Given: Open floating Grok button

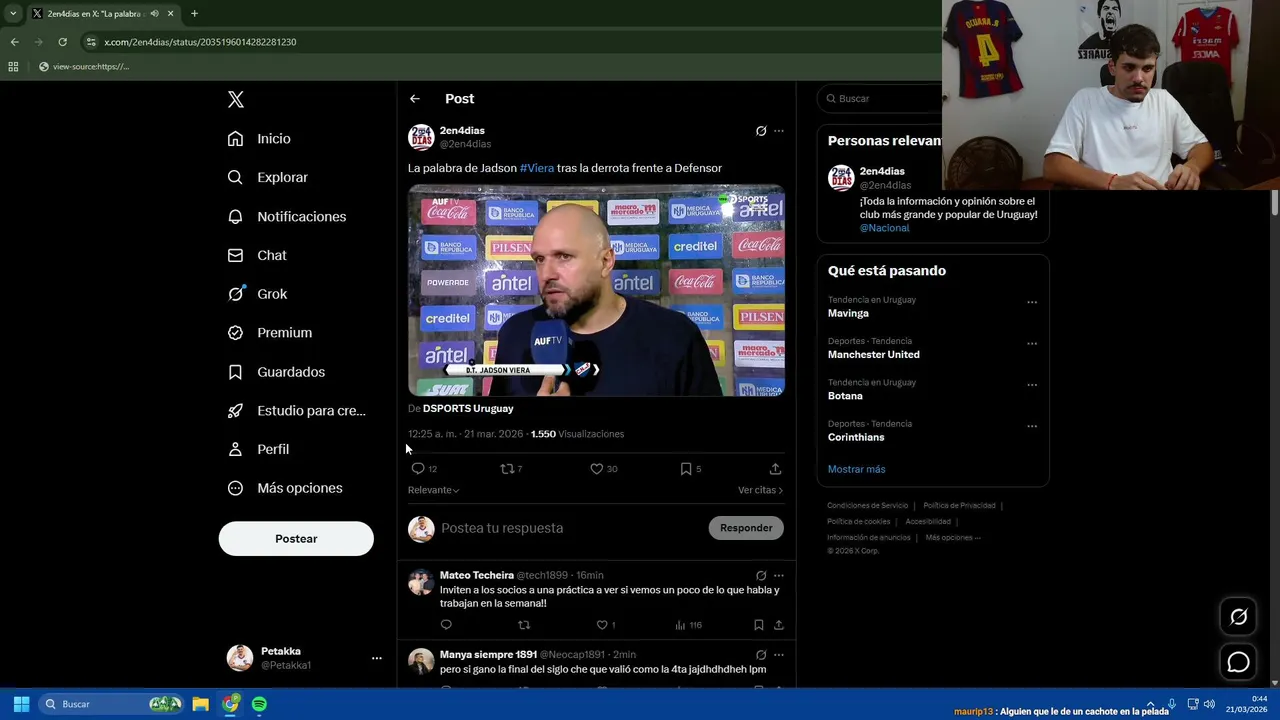Looking at the screenshot, I should point(1238,617).
